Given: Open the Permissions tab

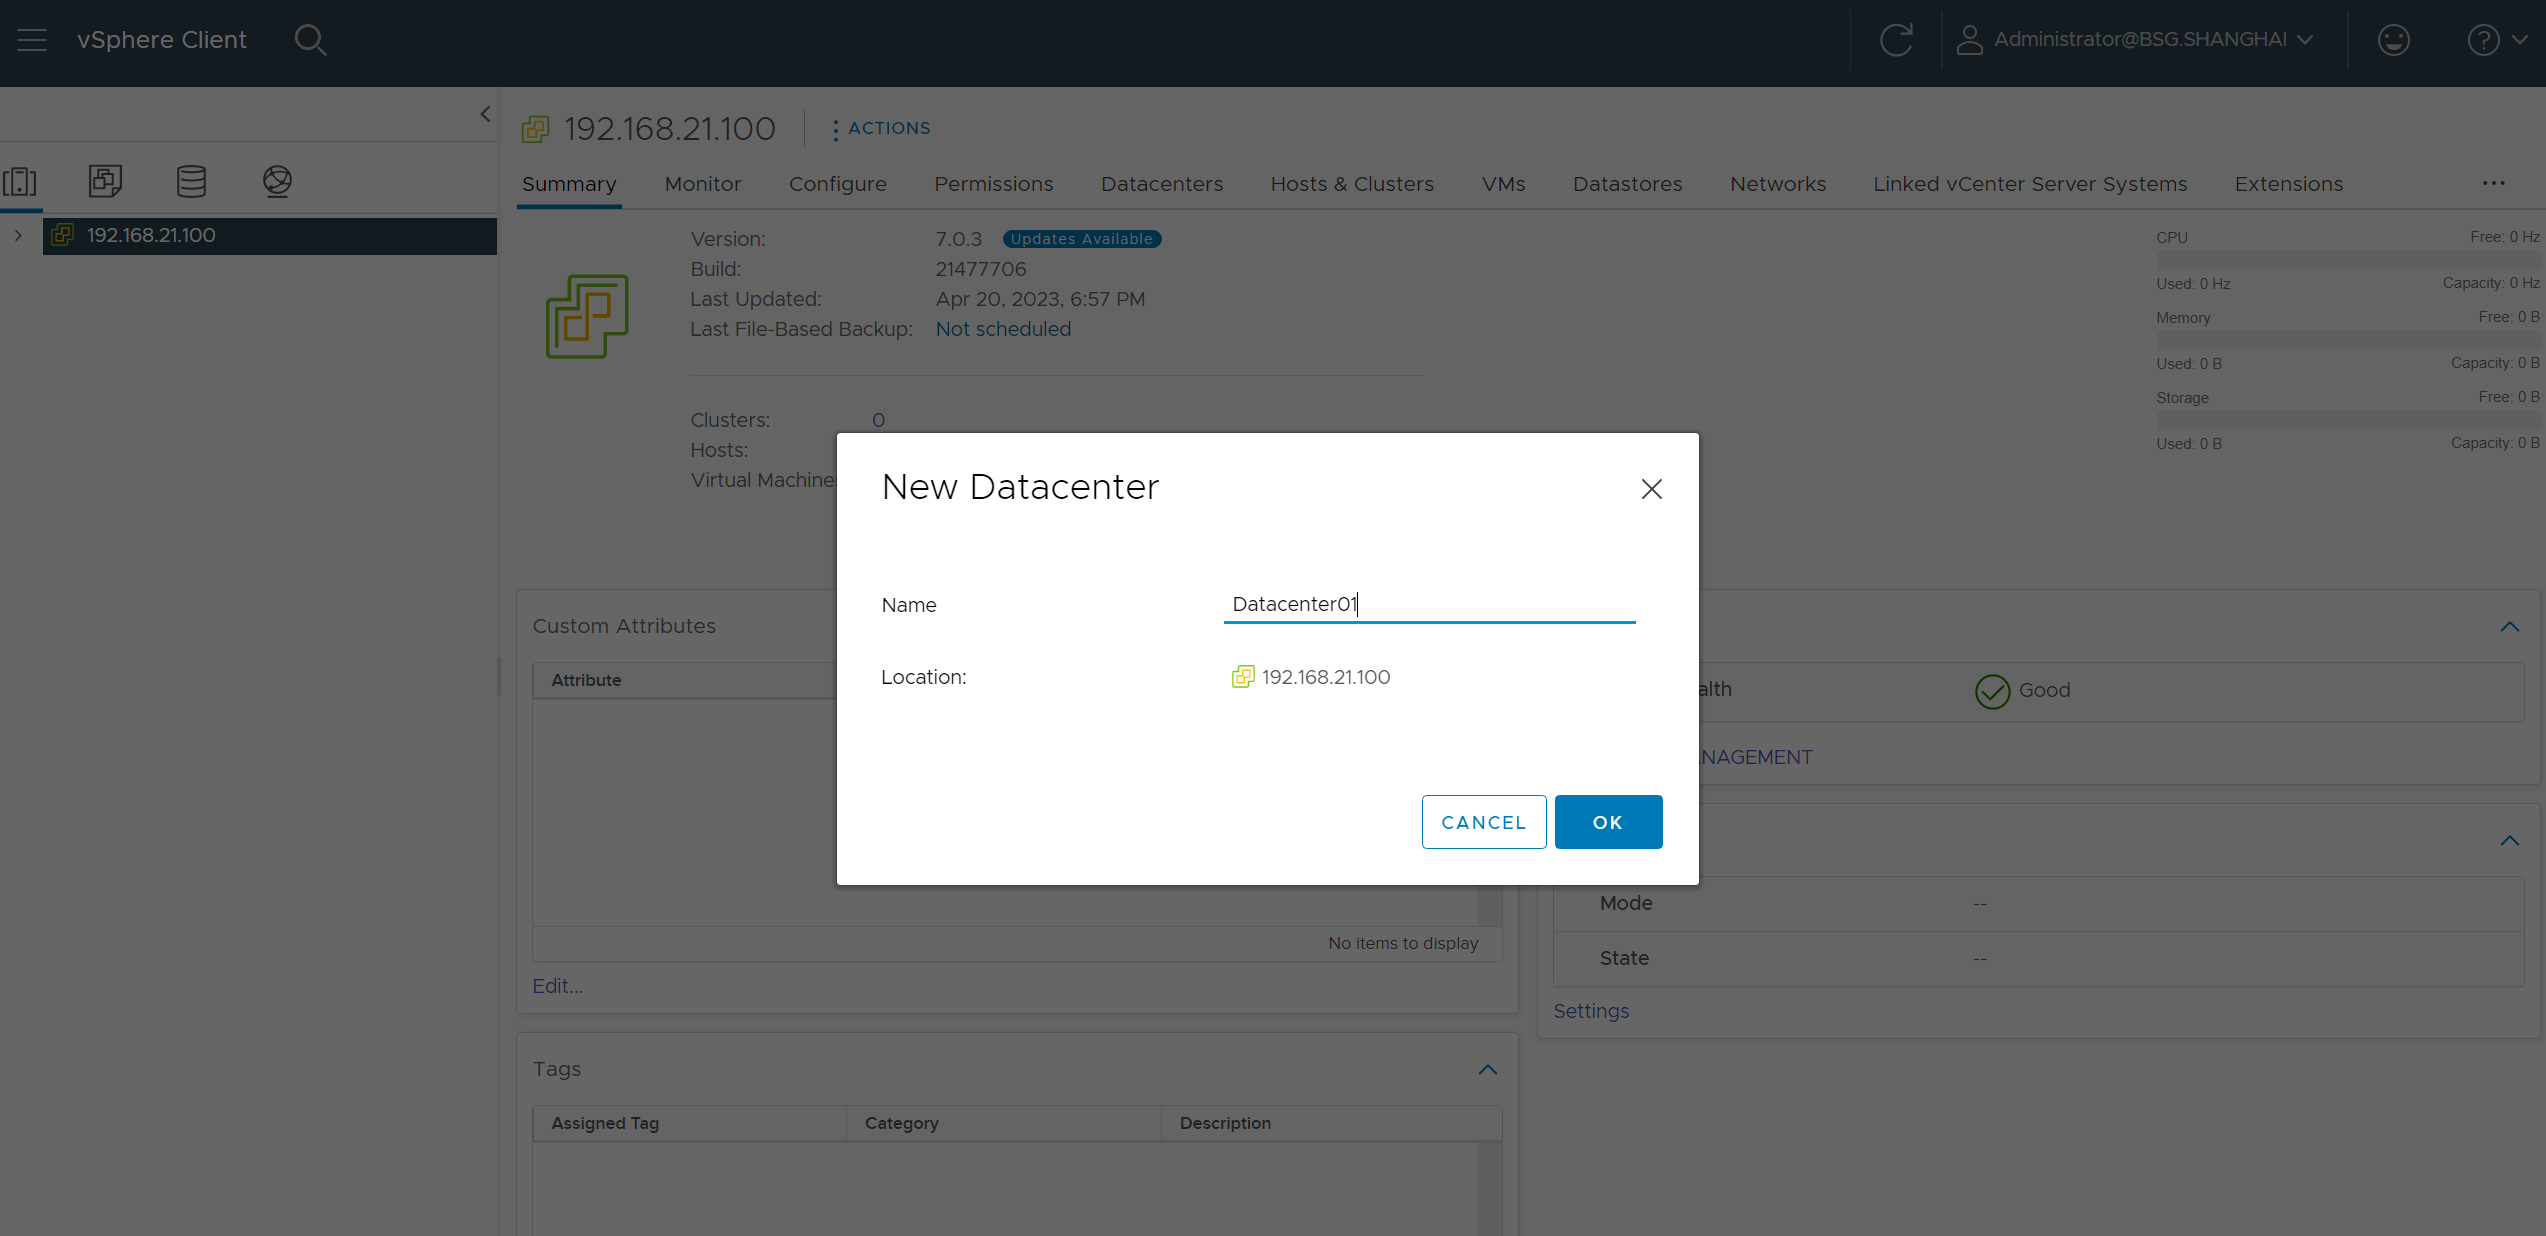Looking at the screenshot, I should 993,184.
